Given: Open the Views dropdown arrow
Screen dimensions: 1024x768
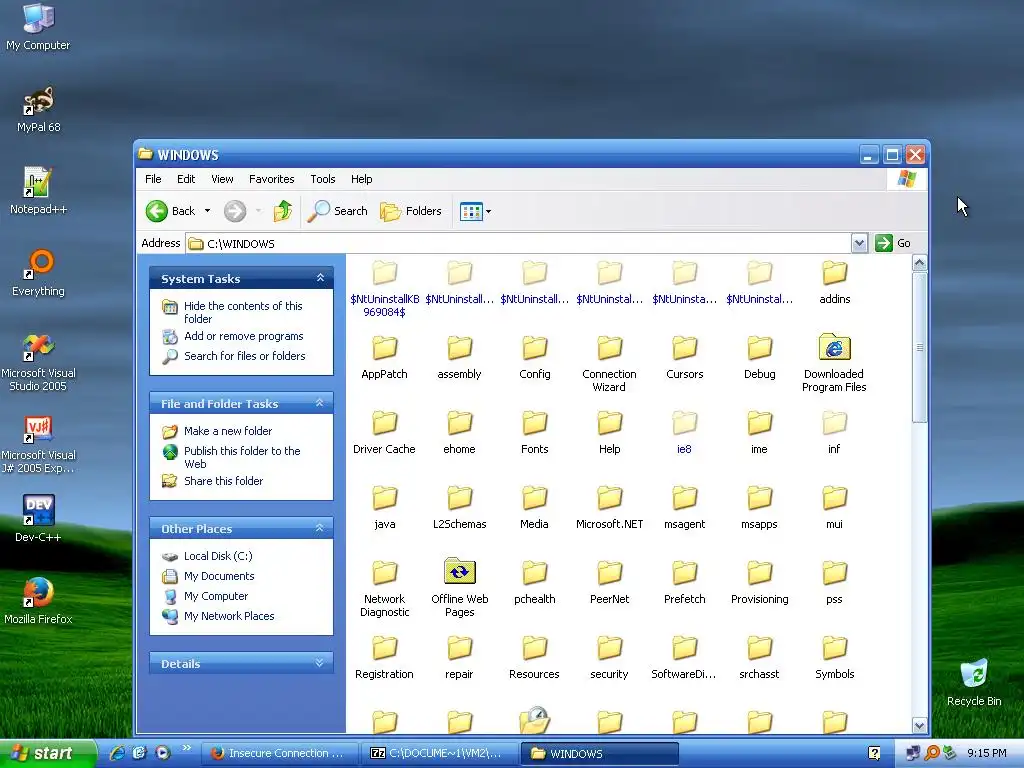Looking at the screenshot, I should click(x=488, y=212).
